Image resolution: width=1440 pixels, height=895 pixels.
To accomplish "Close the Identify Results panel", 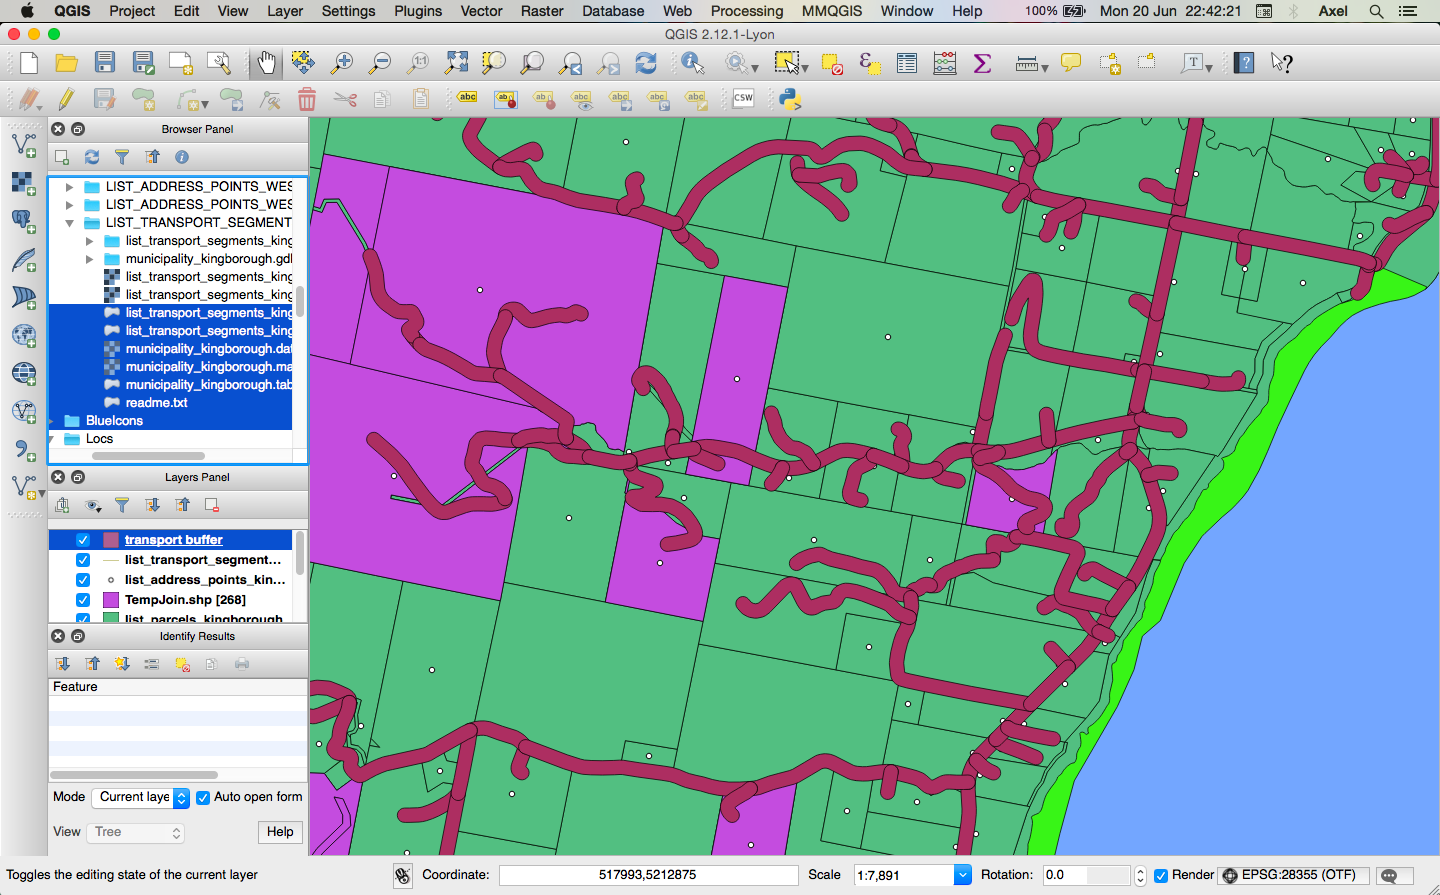I will [x=58, y=636].
